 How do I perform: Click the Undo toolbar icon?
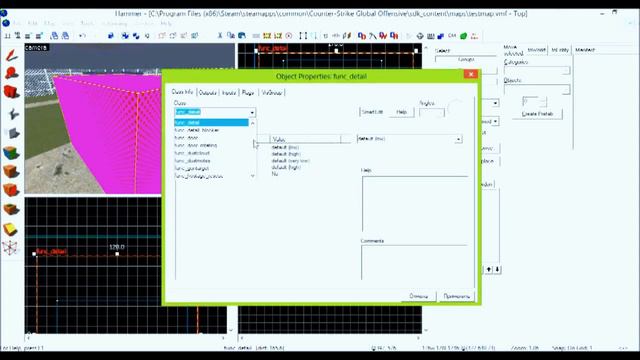pyautogui.click(x=82, y=36)
